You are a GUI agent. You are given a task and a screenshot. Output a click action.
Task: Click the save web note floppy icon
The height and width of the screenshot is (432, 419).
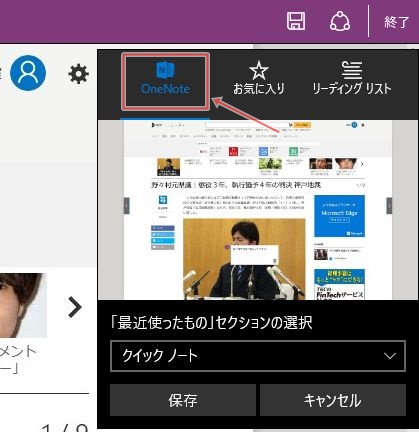click(x=296, y=21)
